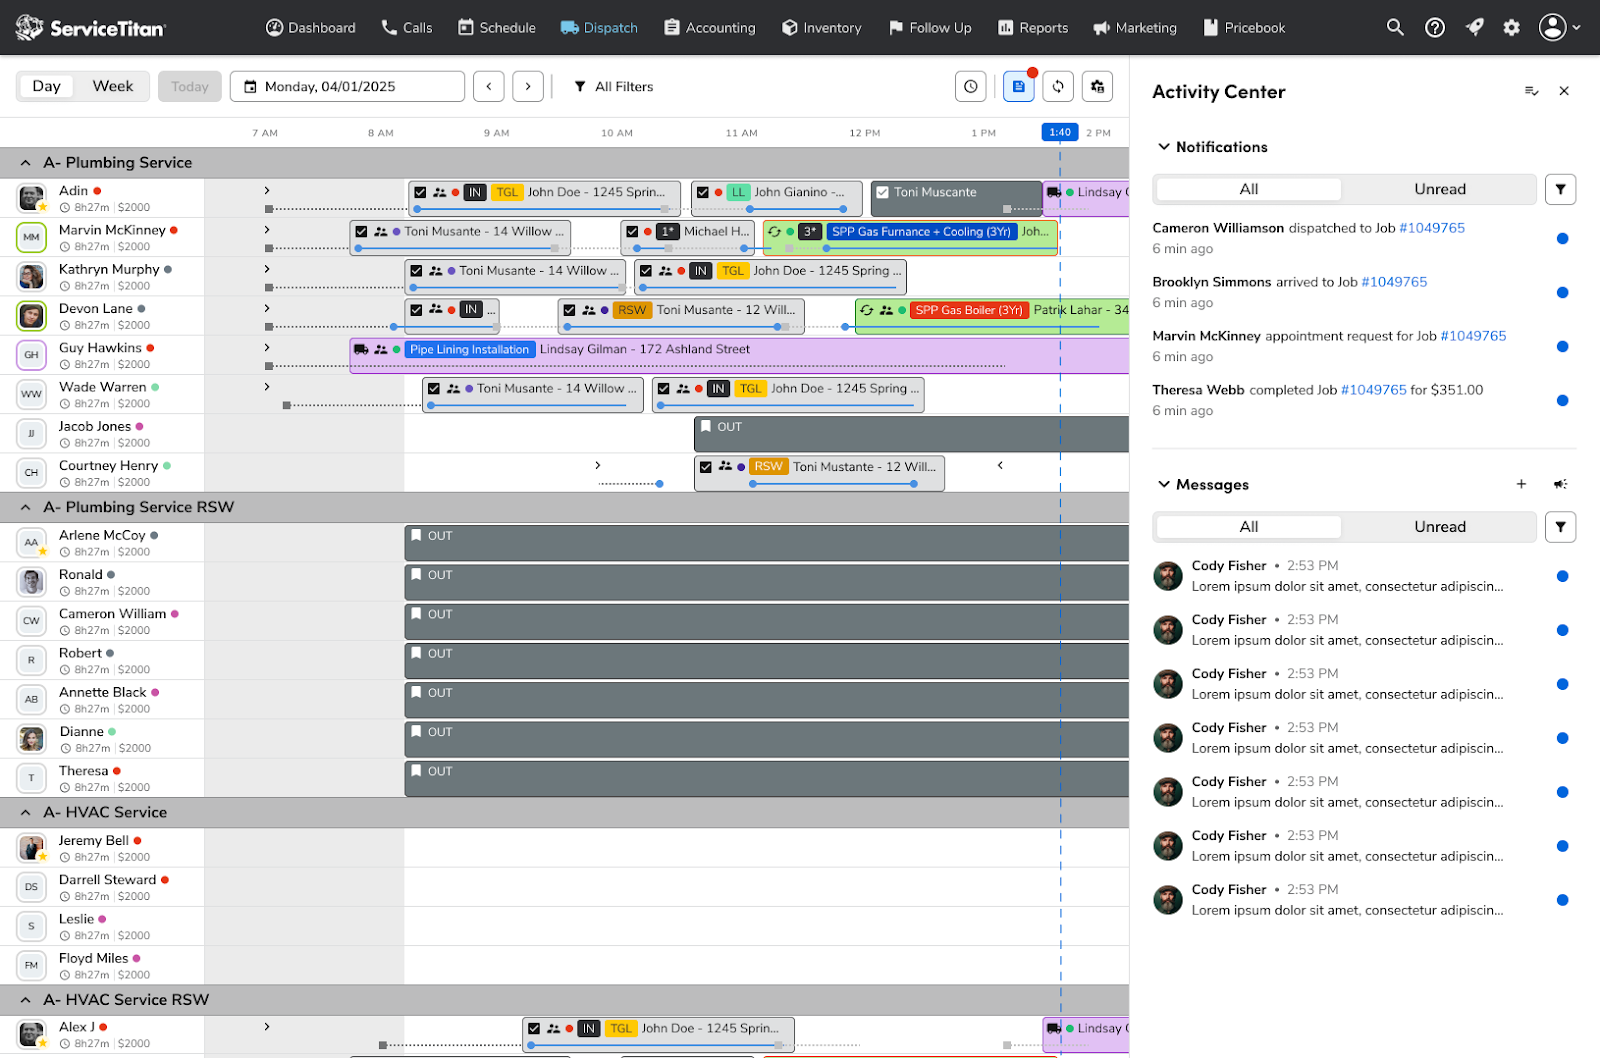Mark all as read in Activity Center
The width and height of the screenshot is (1600, 1058).
1531,91
